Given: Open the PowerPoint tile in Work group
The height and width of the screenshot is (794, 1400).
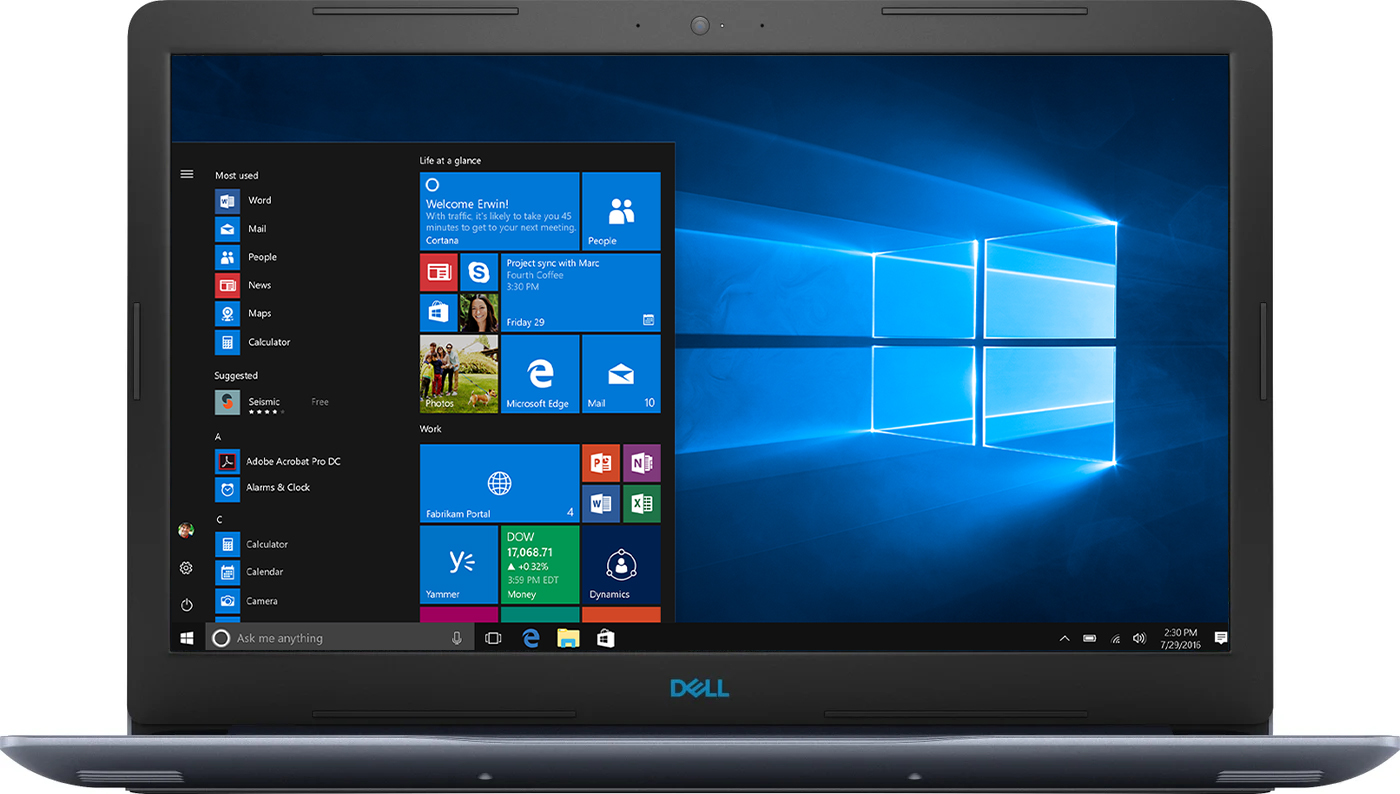Looking at the screenshot, I should pyautogui.click(x=600, y=463).
